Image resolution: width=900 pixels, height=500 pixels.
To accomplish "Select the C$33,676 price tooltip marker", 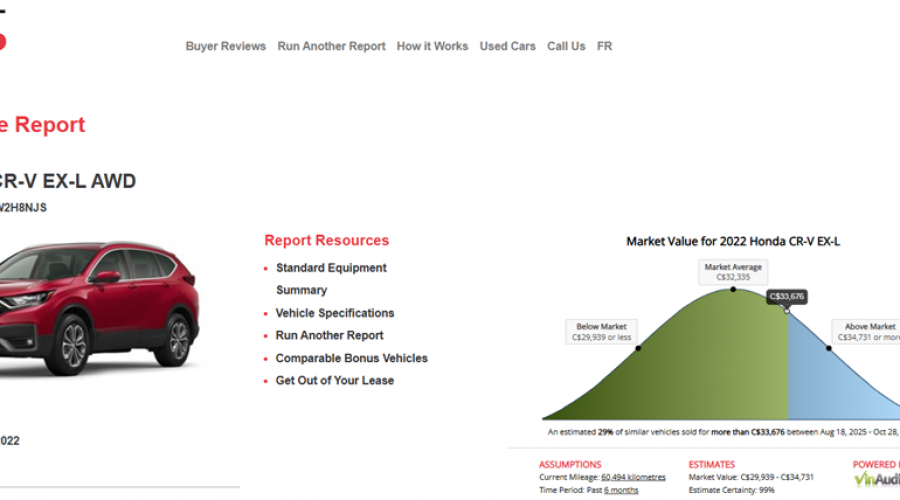I will tap(787, 297).
